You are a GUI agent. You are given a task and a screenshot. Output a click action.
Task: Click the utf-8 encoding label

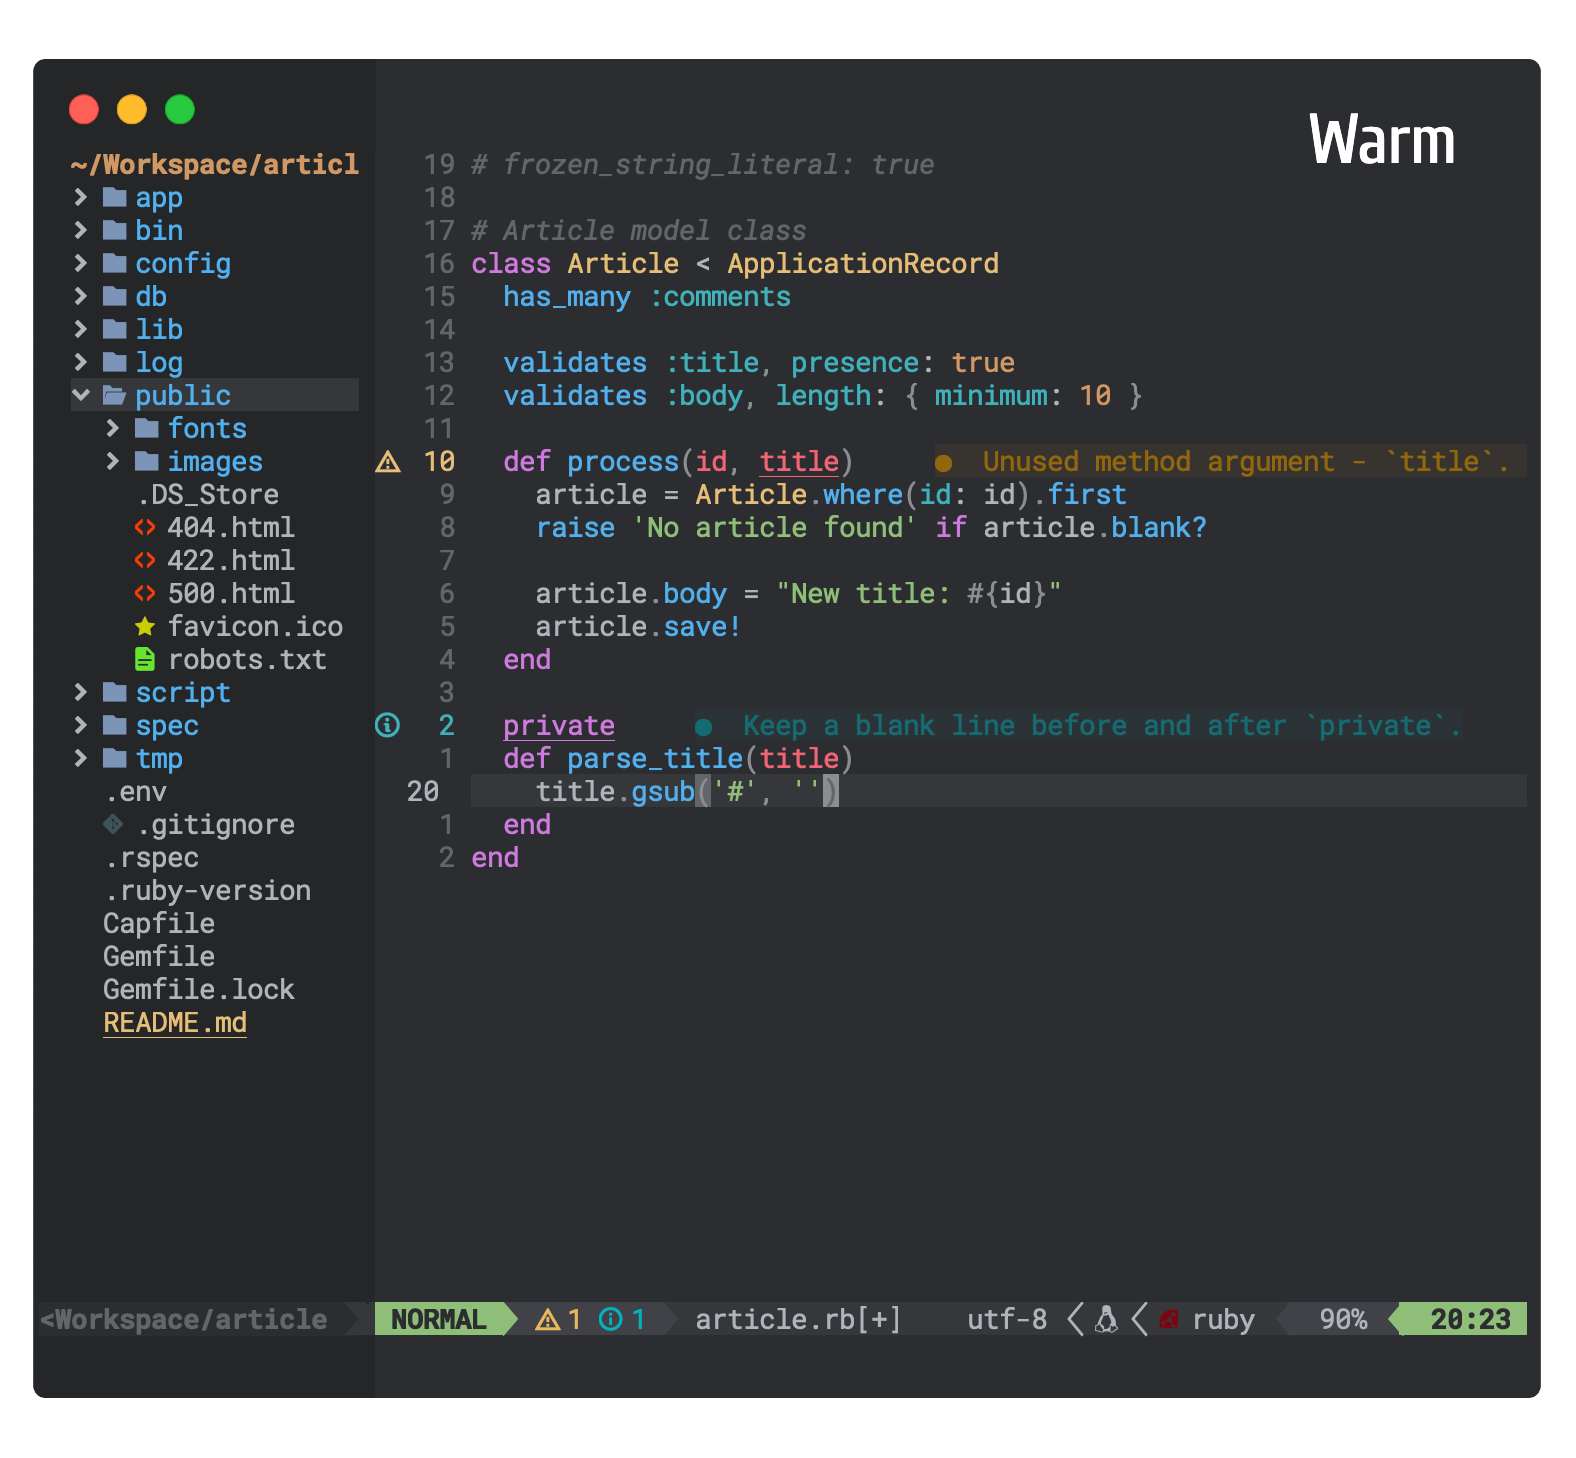[x=1007, y=1319]
